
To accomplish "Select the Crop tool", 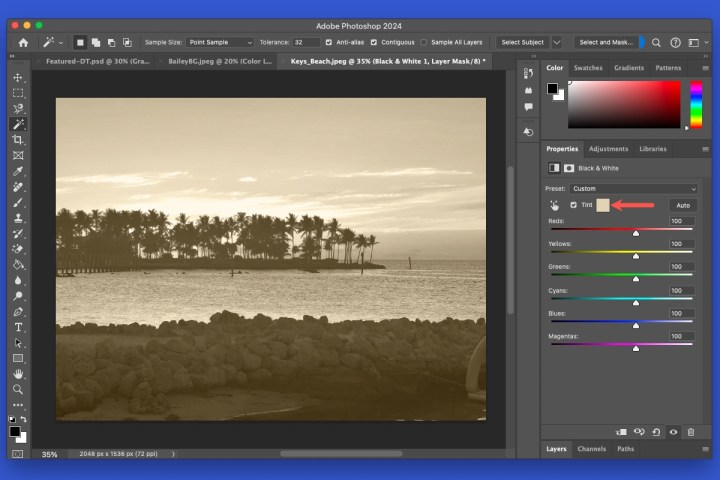I will point(18,140).
